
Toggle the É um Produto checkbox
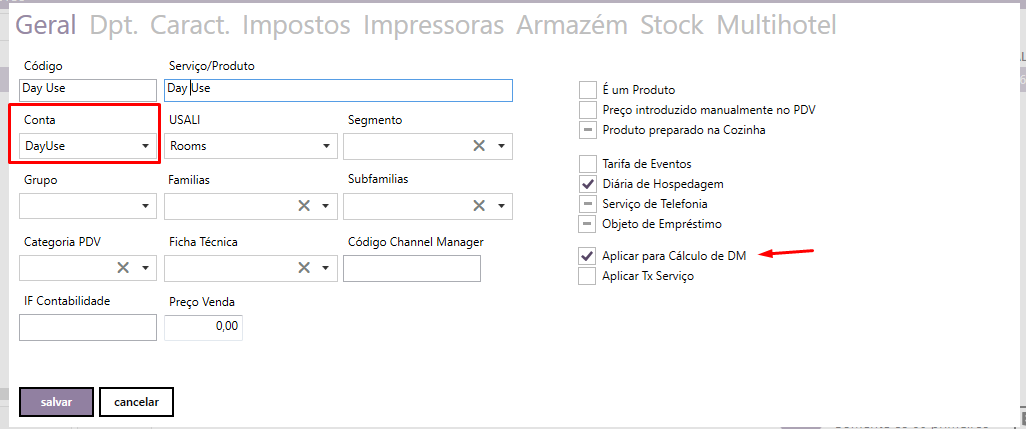[588, 90]
